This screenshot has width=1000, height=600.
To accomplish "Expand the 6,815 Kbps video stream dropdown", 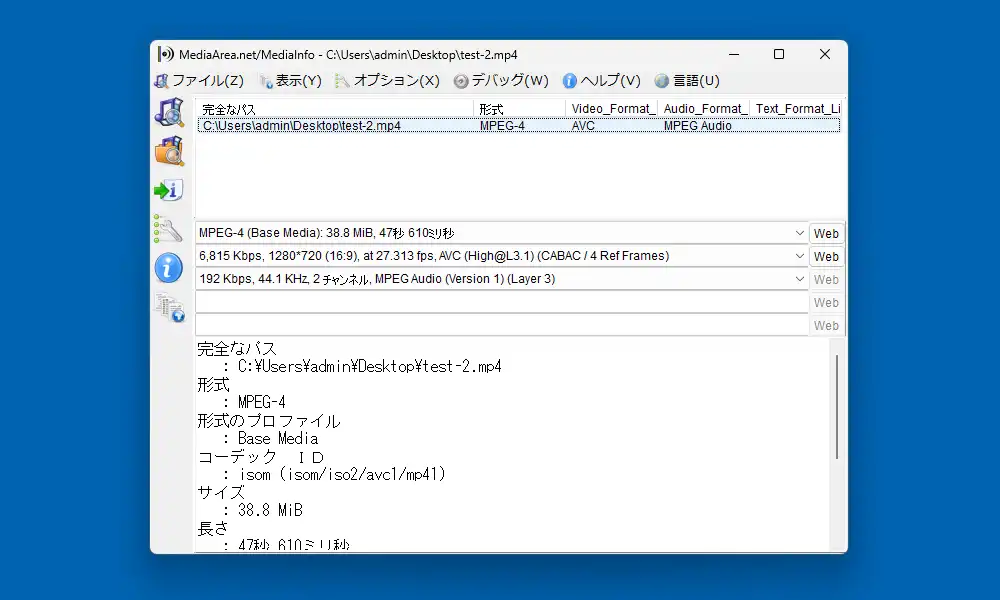I will pos(799,256).
